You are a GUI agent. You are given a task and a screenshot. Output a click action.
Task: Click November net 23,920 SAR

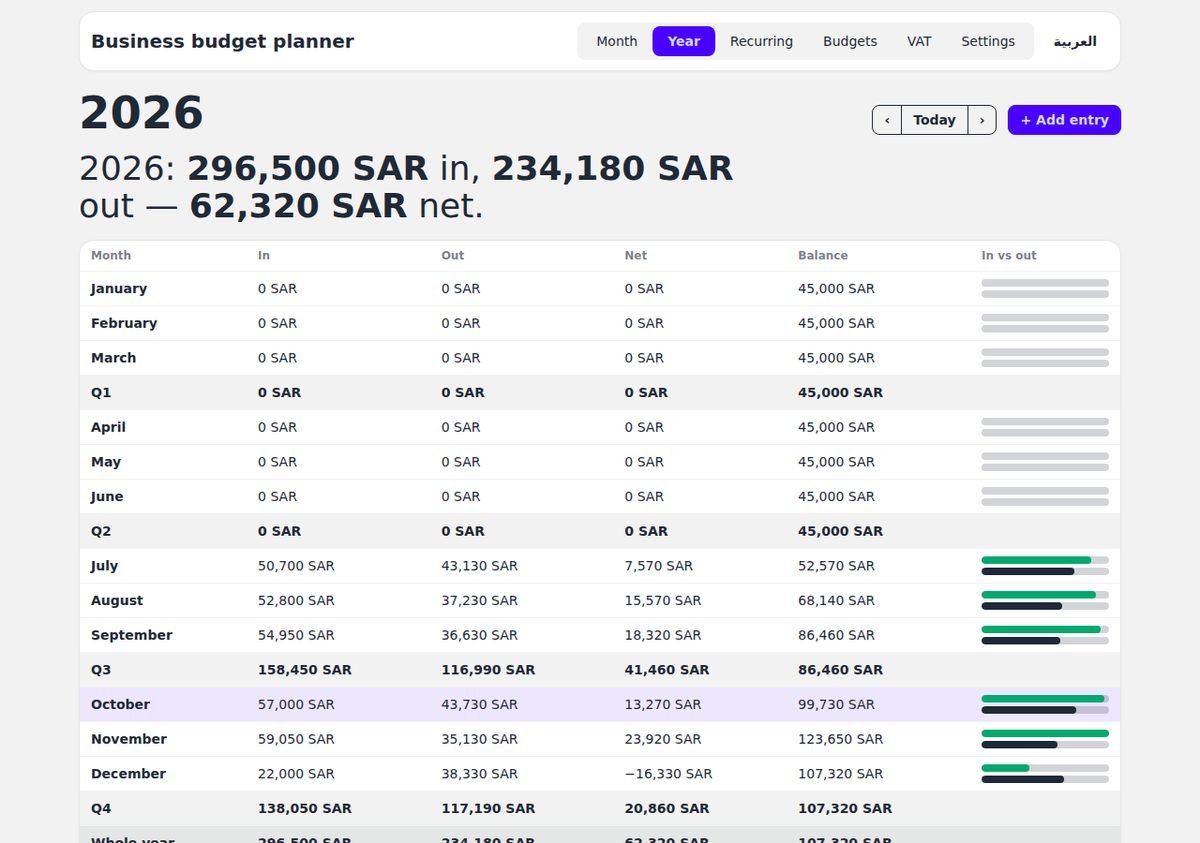tap(663, 739)
